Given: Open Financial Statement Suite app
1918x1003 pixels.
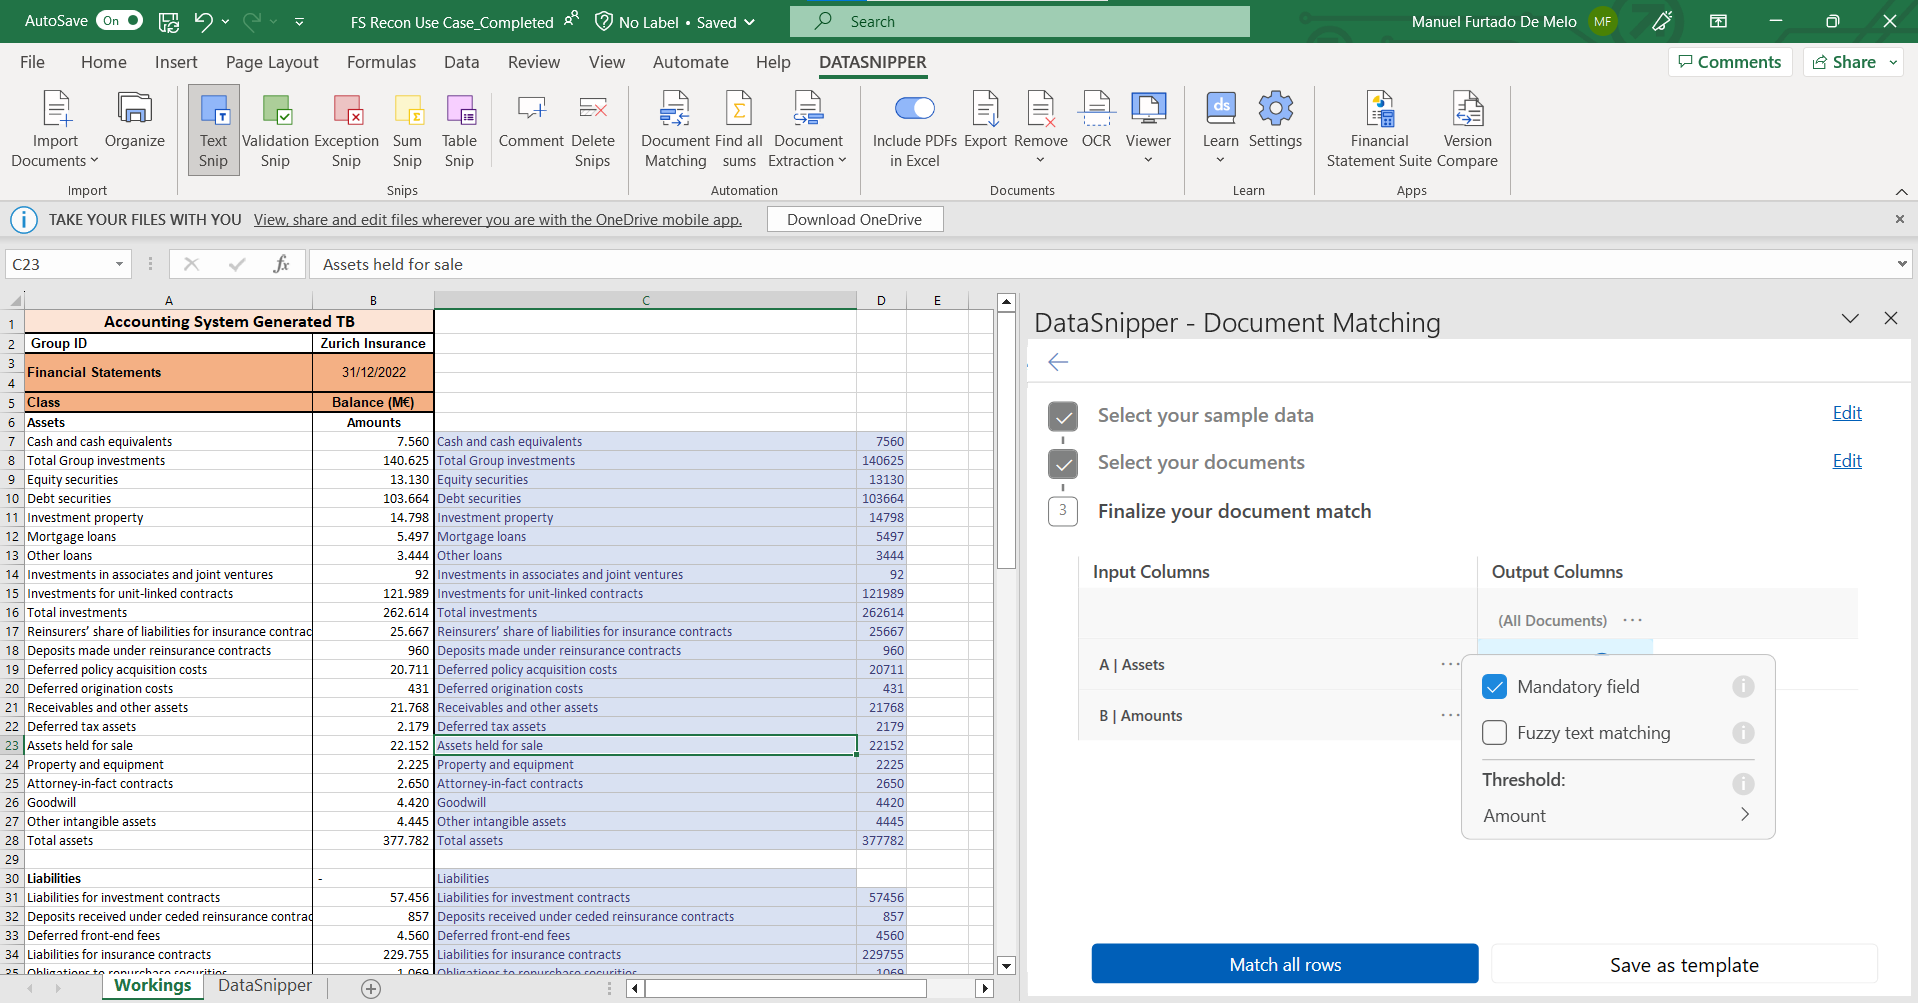Looking at the screenshot, I should [1379, 130].
